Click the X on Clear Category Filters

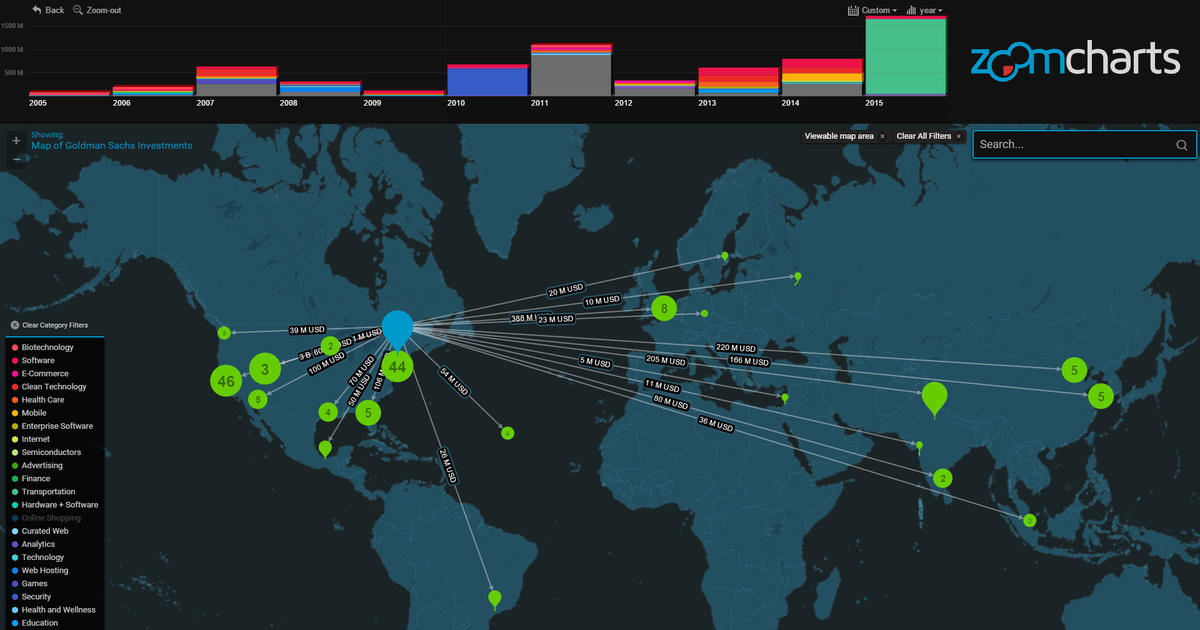[x=15, y=325]
